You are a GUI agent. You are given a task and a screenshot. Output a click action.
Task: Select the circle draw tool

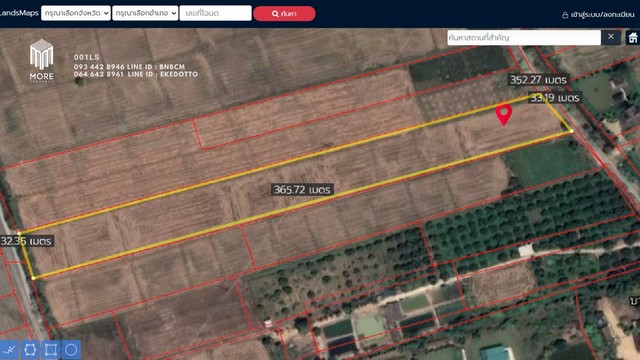(71, 350)
